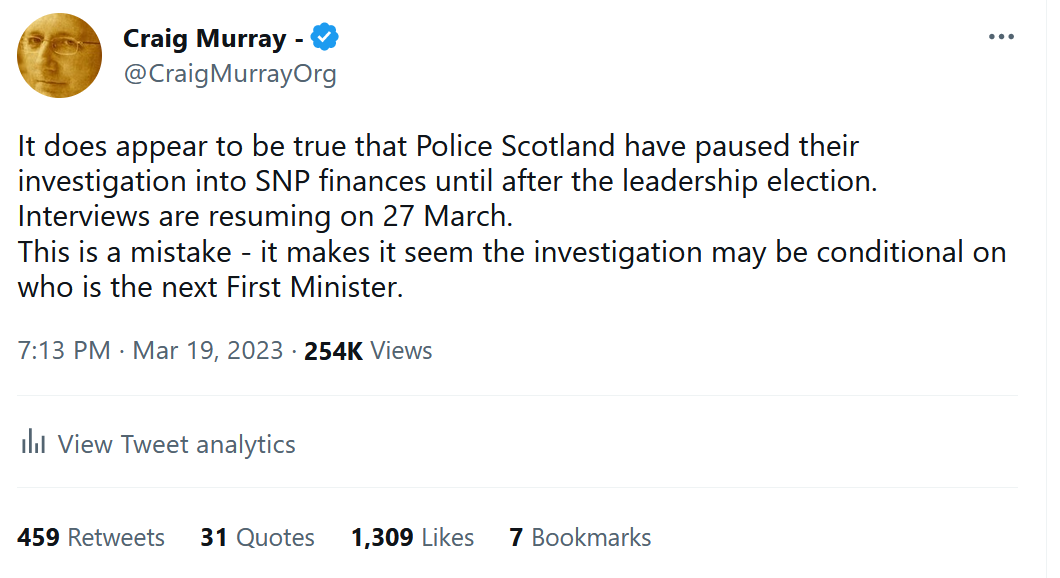Click the bar chart analytics icon
Viewport: 1060px width, 578px height.
33,443
